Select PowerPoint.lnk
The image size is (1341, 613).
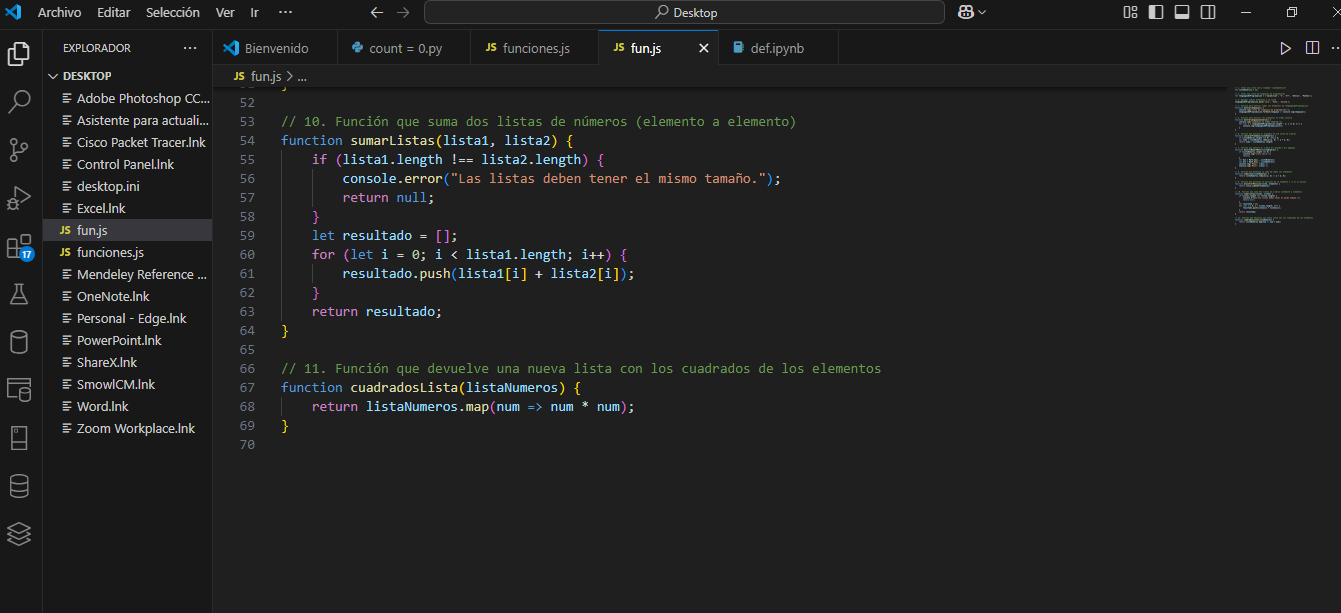(128, 340)
